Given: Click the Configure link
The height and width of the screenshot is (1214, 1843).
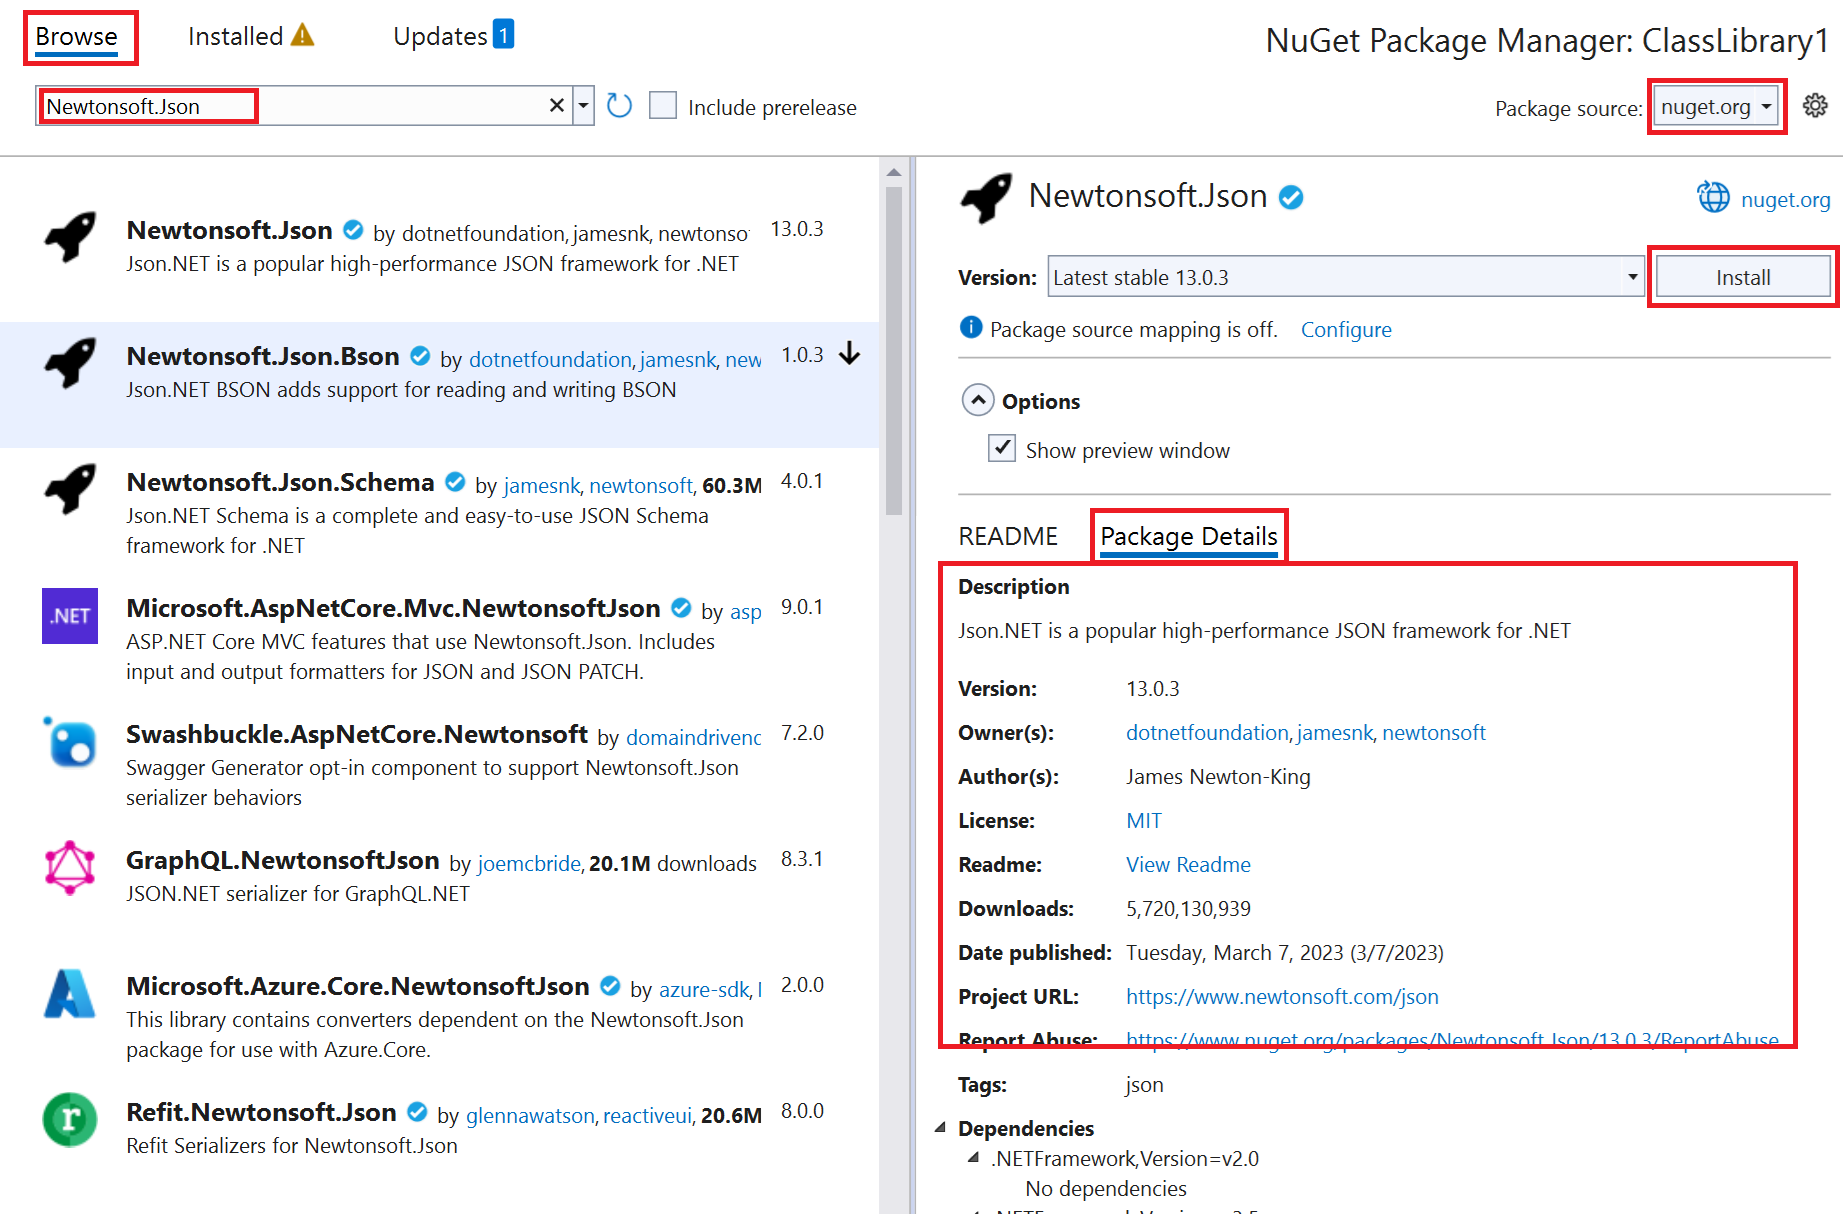Looking at the screenshot, I should [x=1345, y=329].
